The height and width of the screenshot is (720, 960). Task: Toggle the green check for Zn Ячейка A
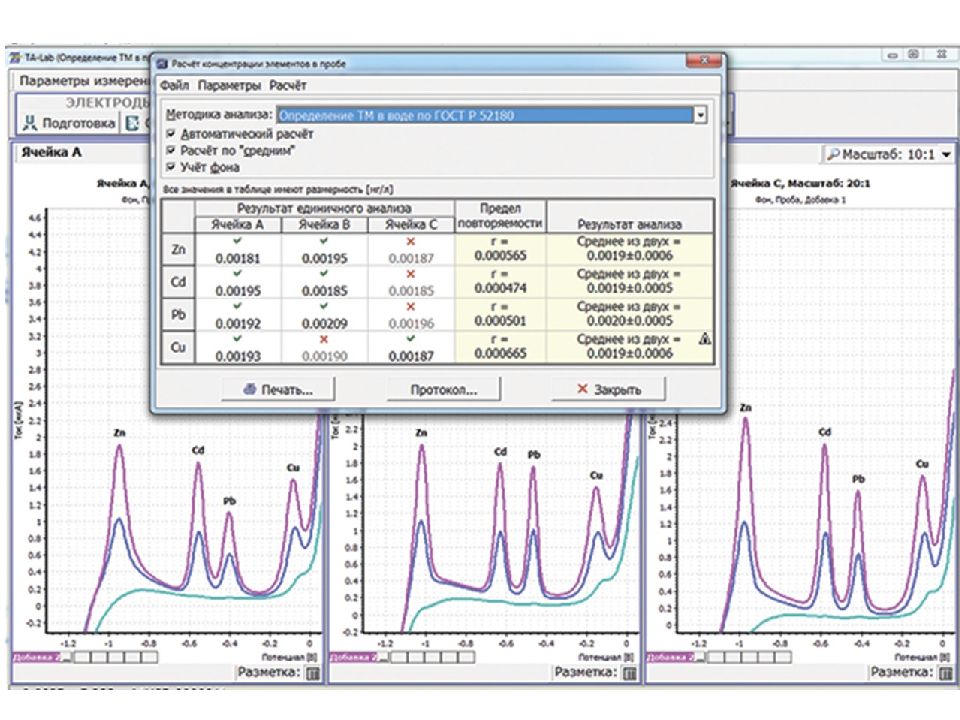[x=238, y=241]
